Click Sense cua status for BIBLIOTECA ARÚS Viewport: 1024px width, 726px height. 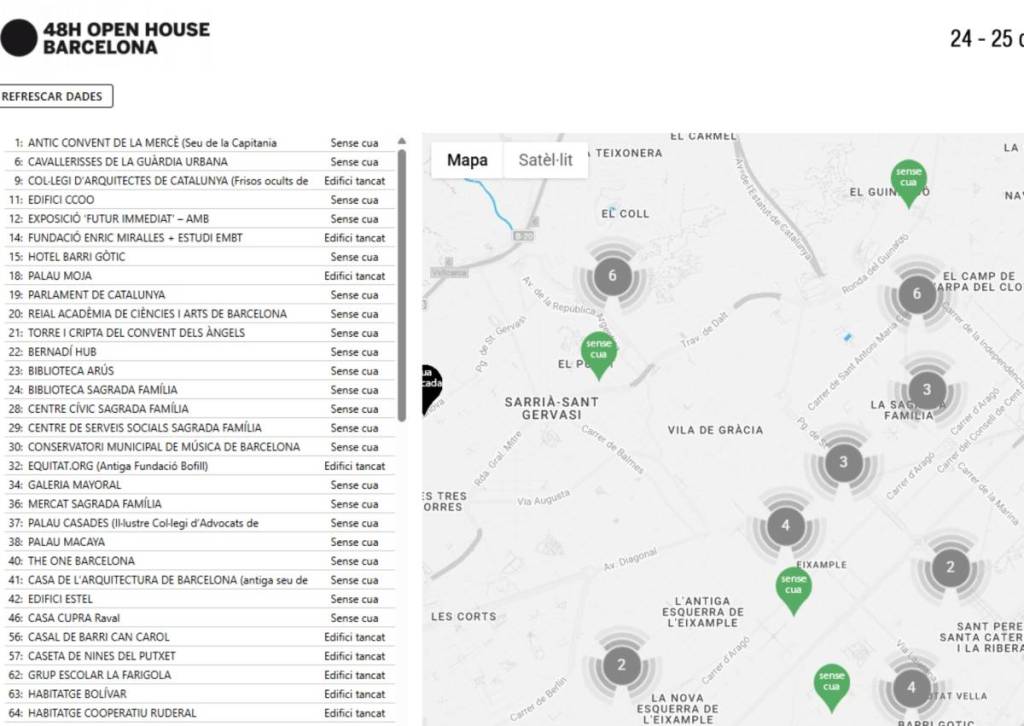coord(354,371)
